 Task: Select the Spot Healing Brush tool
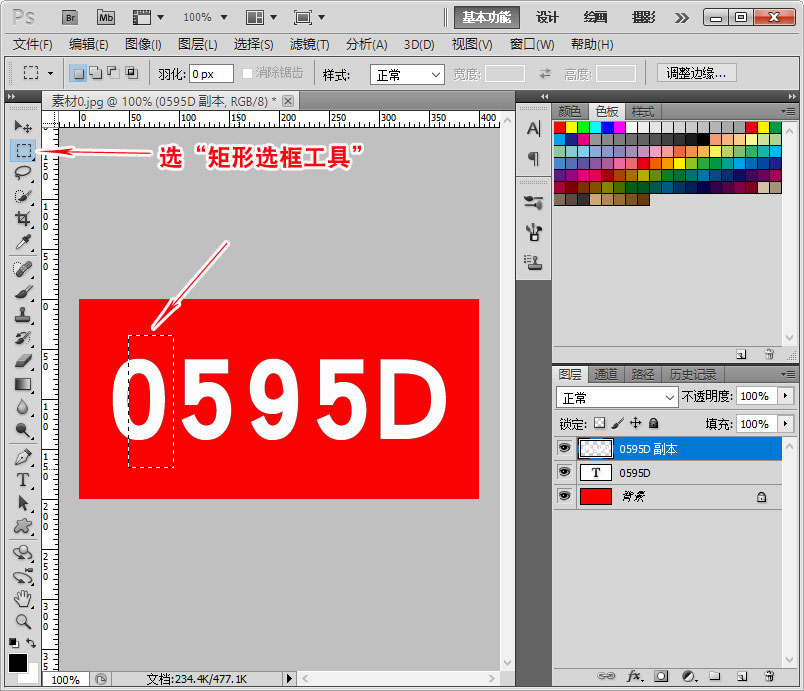[23, 269]
